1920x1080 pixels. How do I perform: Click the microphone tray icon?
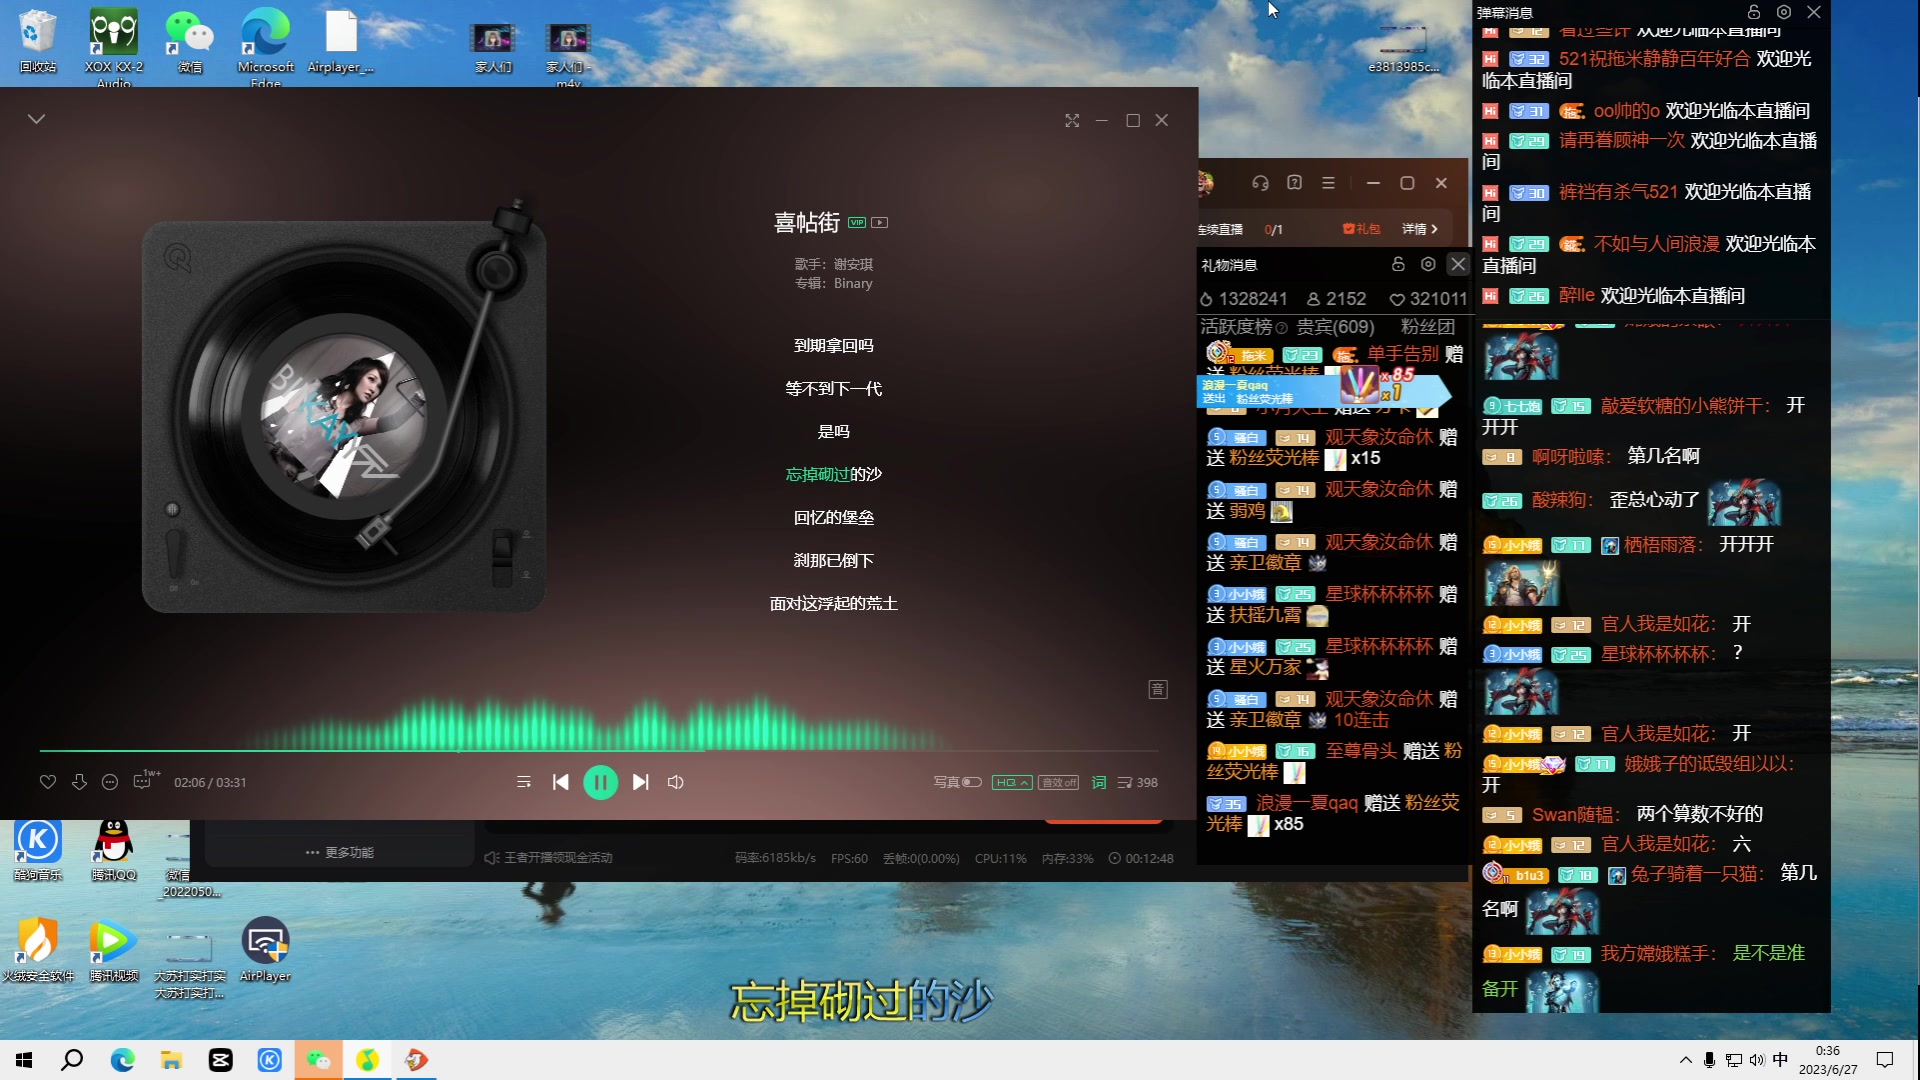click(x=1710, y=1060)
